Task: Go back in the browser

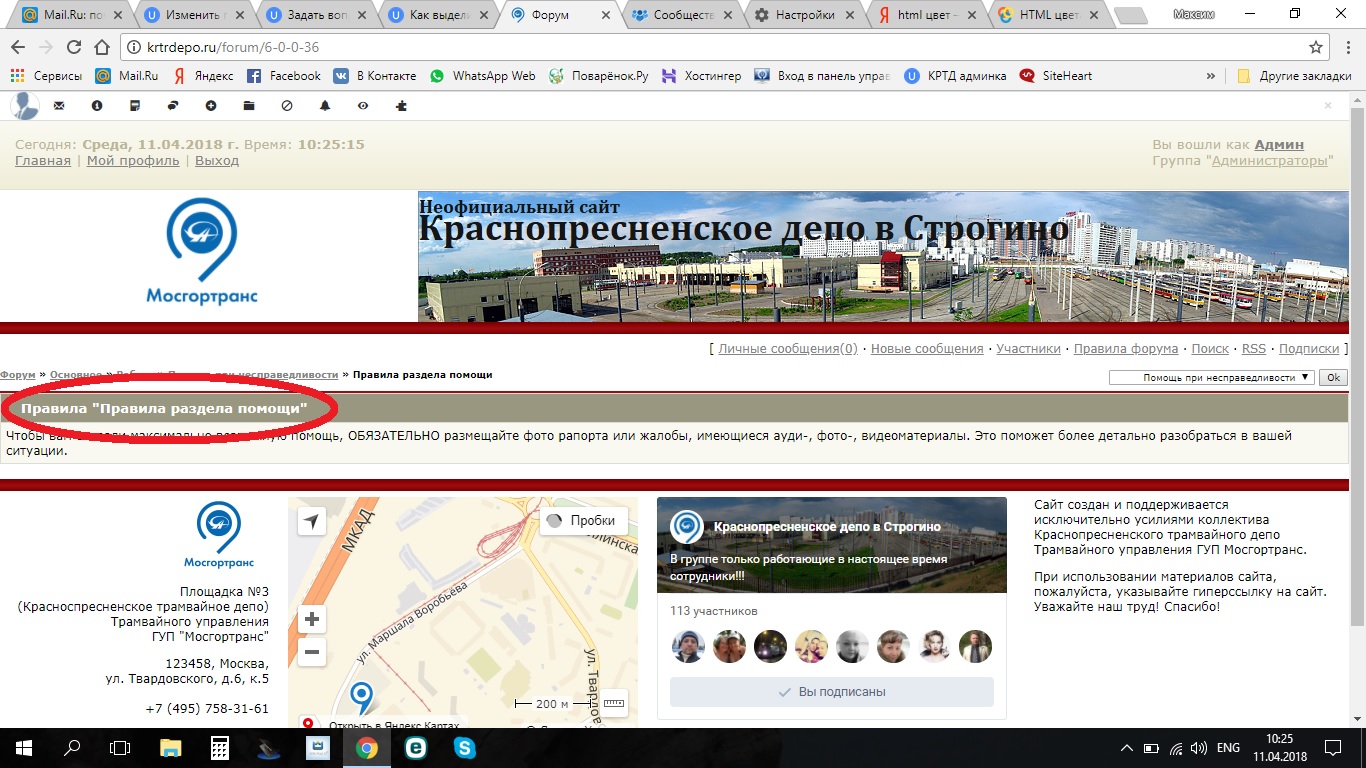Action: [x=18, y=47]
